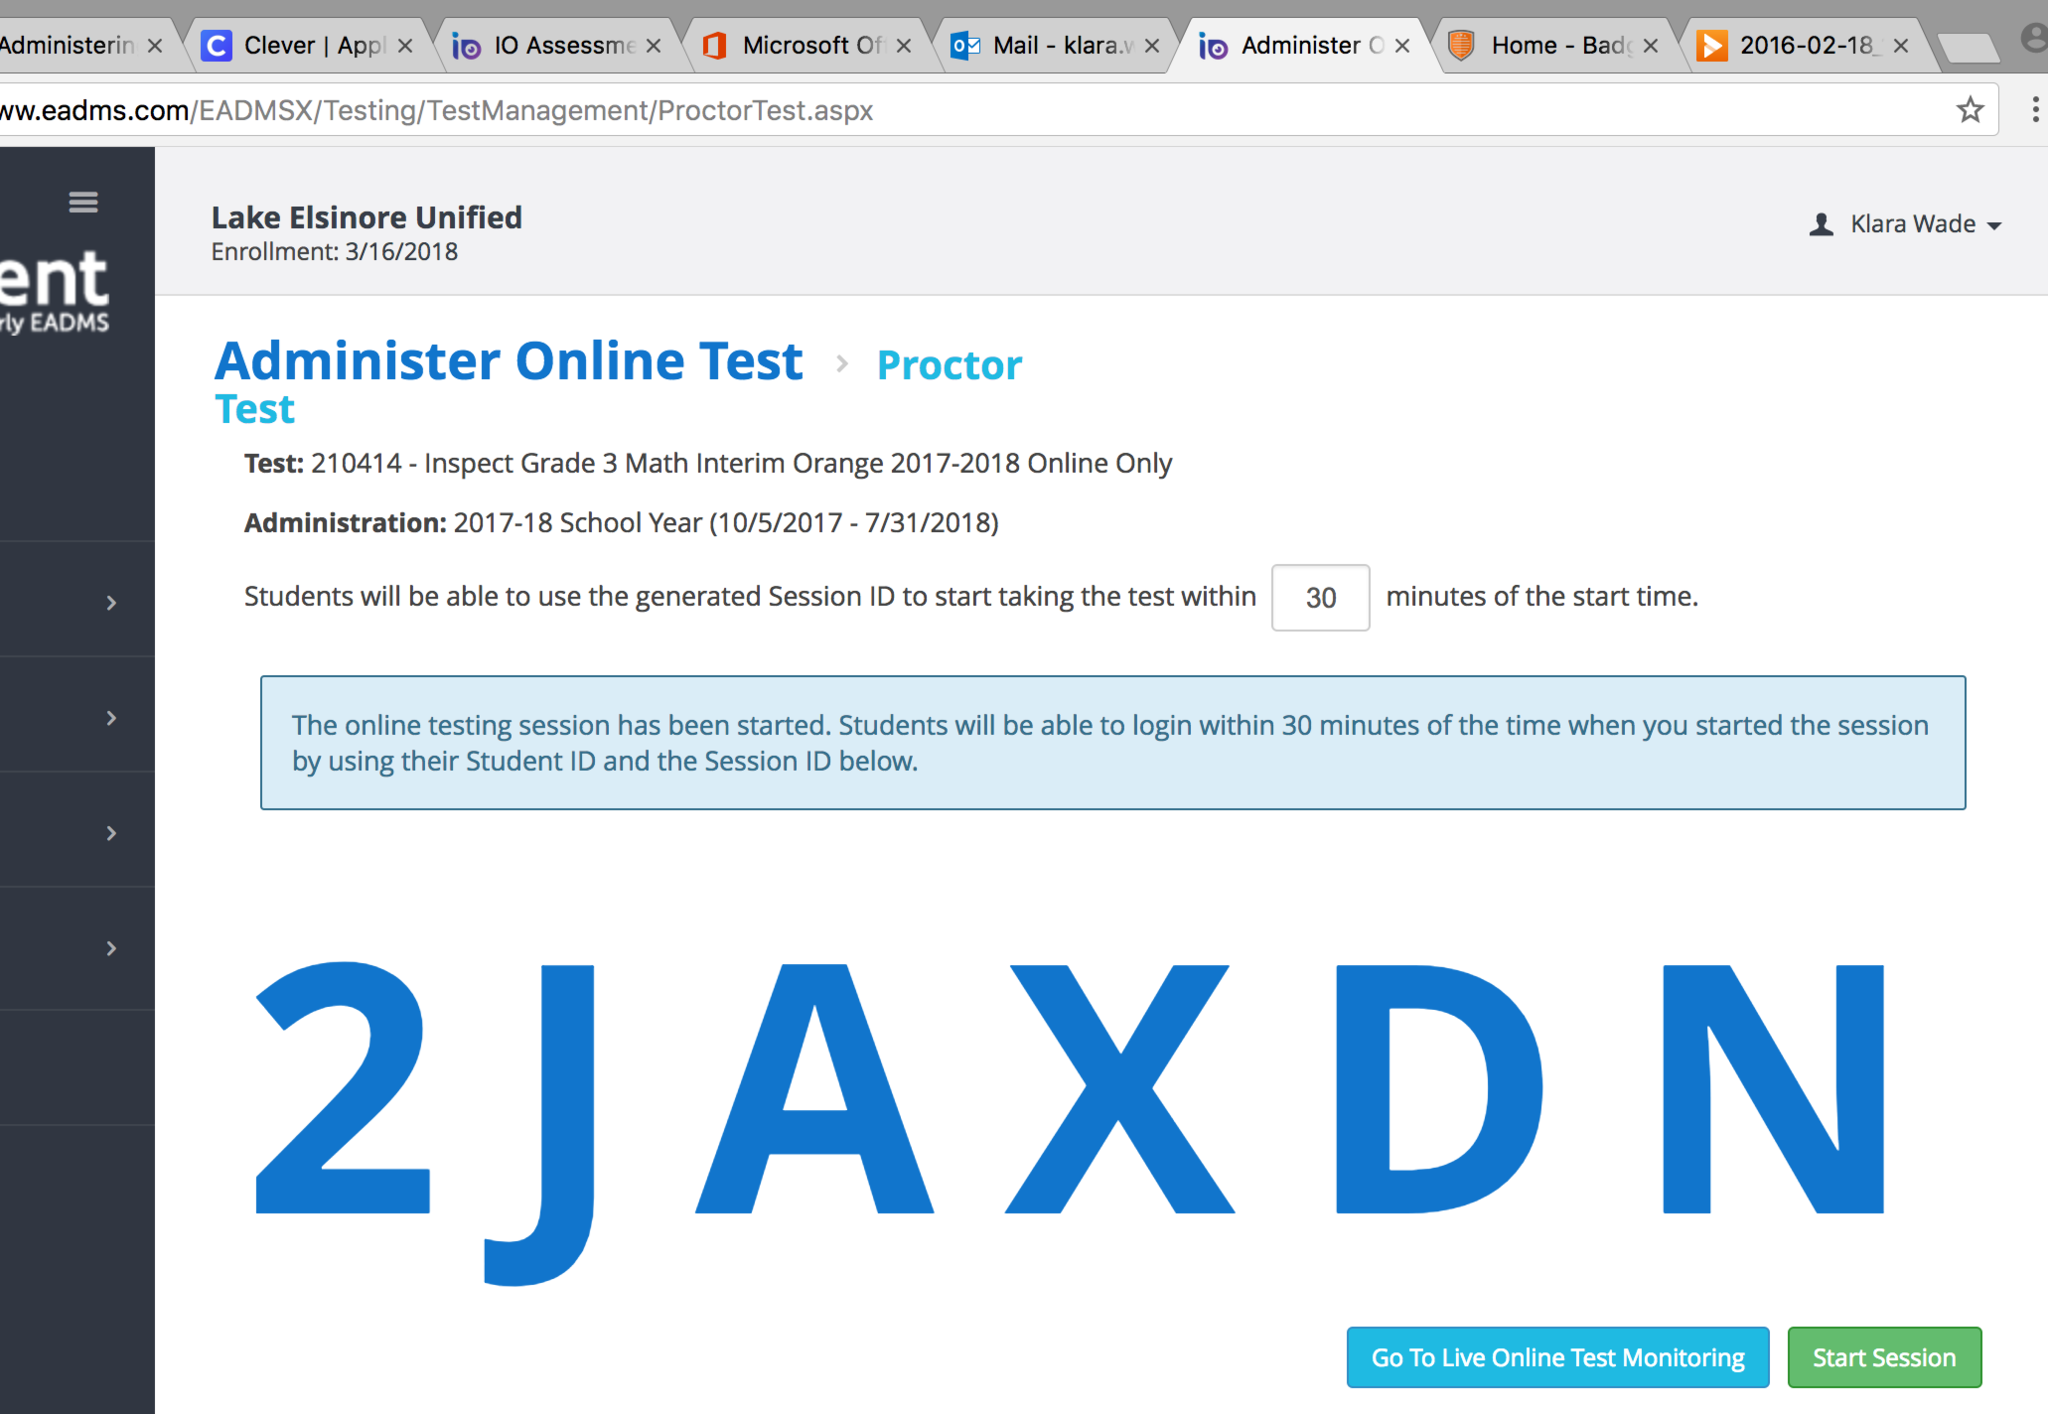Click the Microsoft Office tab icon
This screenshot has width=2048, height=1414.
(x=715, y=46)
